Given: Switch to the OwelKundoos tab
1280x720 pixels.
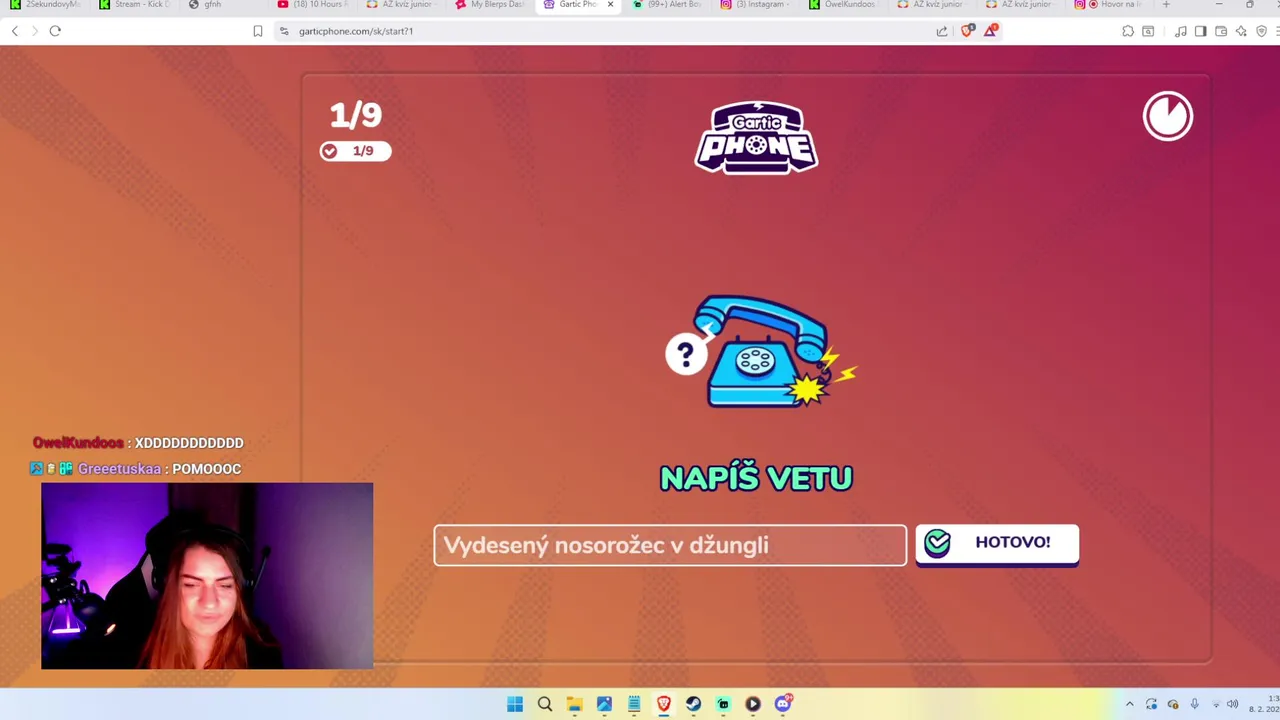Looking at the screenshot, I should [x=845, y=5].
